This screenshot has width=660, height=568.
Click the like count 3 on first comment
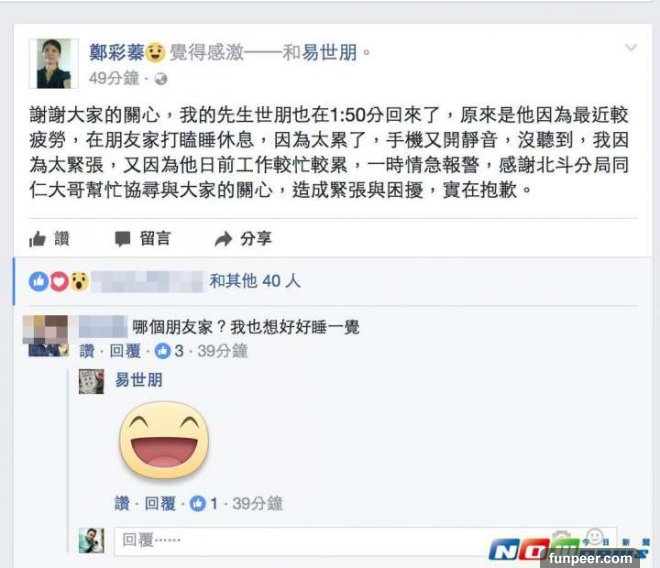pos(169,351)
